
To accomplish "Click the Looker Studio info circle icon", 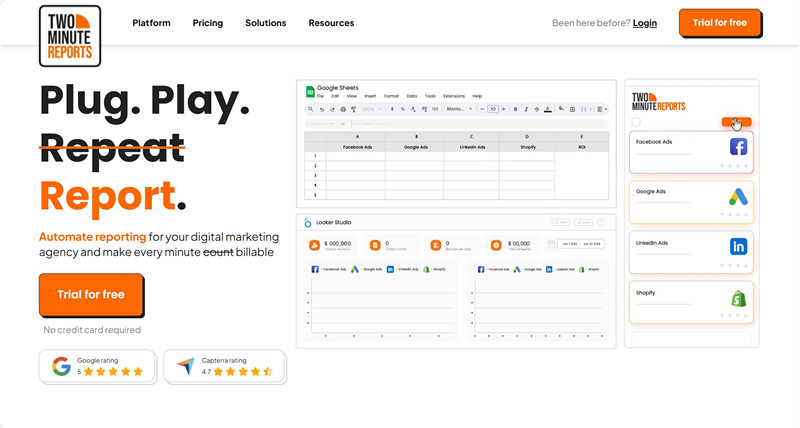I will [x=601, y=222].
